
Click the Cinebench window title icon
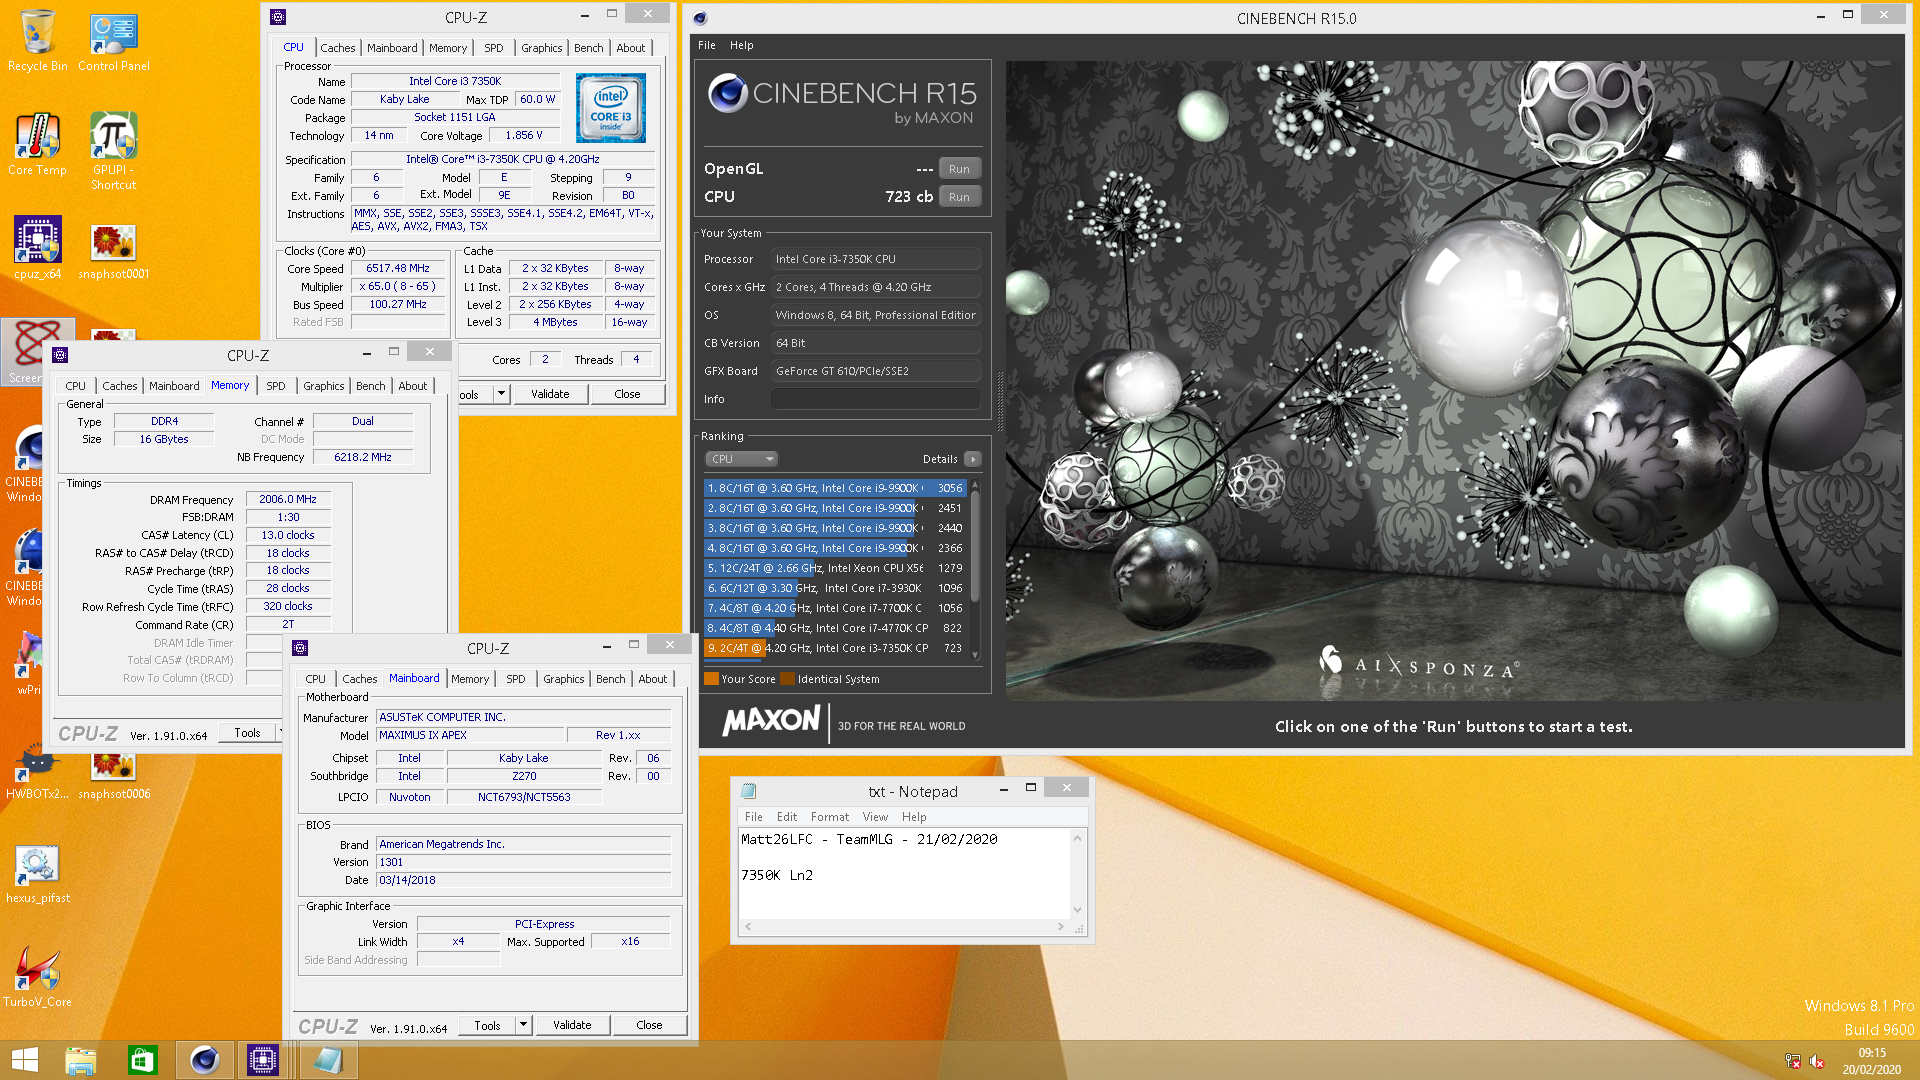pos(700,18)
